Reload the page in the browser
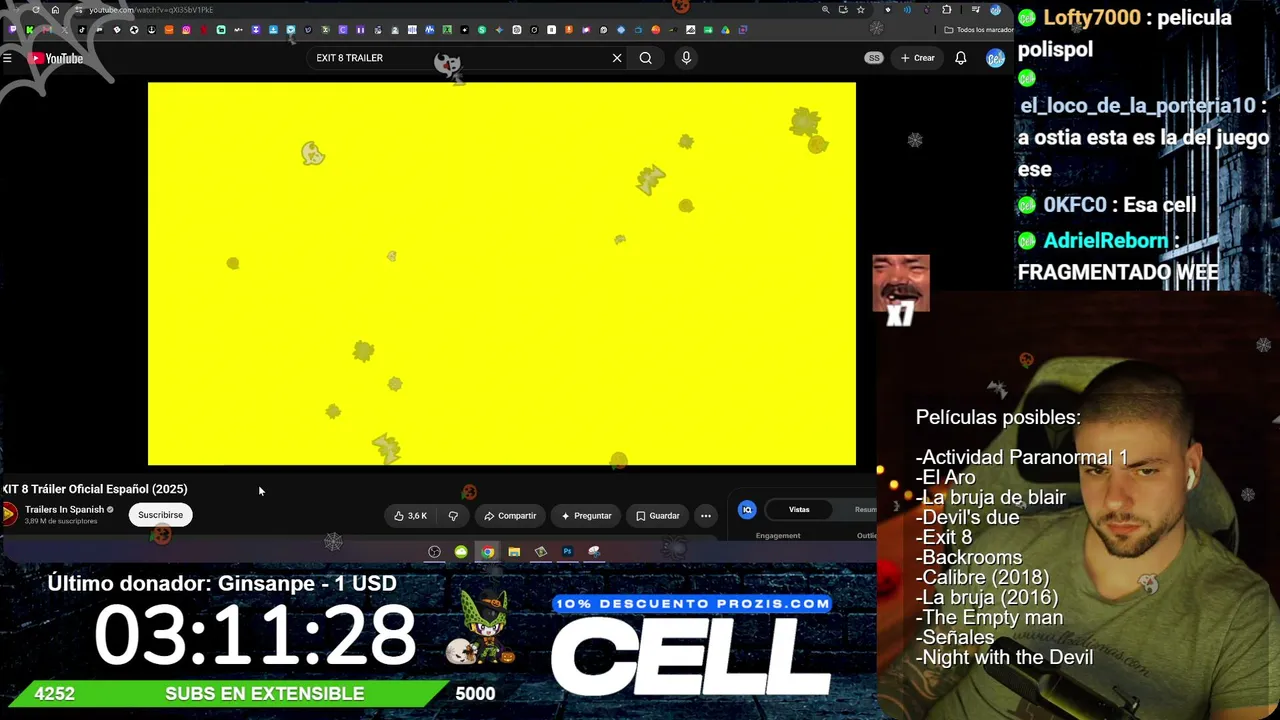Screen dimensions: 1280x720 click(x=36, y=10)
